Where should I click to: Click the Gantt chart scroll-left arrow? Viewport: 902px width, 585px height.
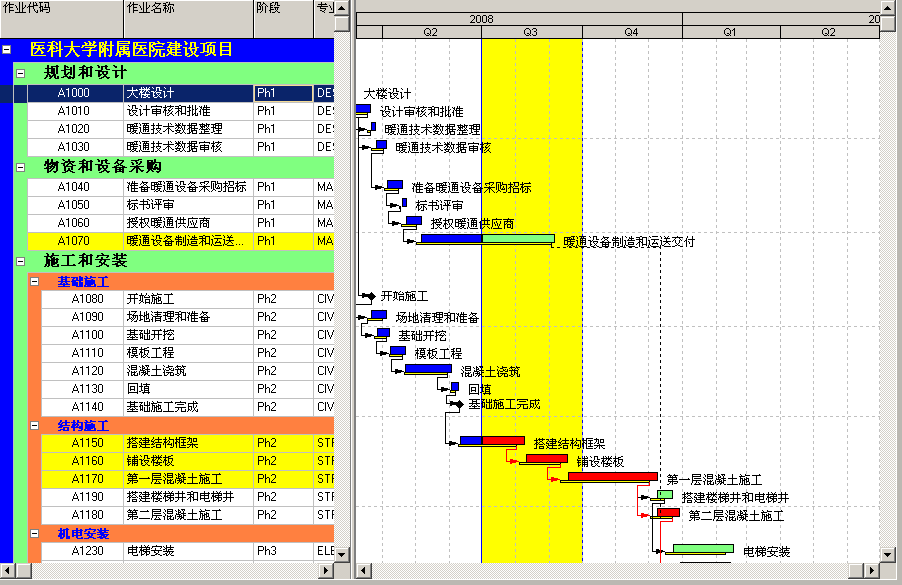(x=364, y=569)
